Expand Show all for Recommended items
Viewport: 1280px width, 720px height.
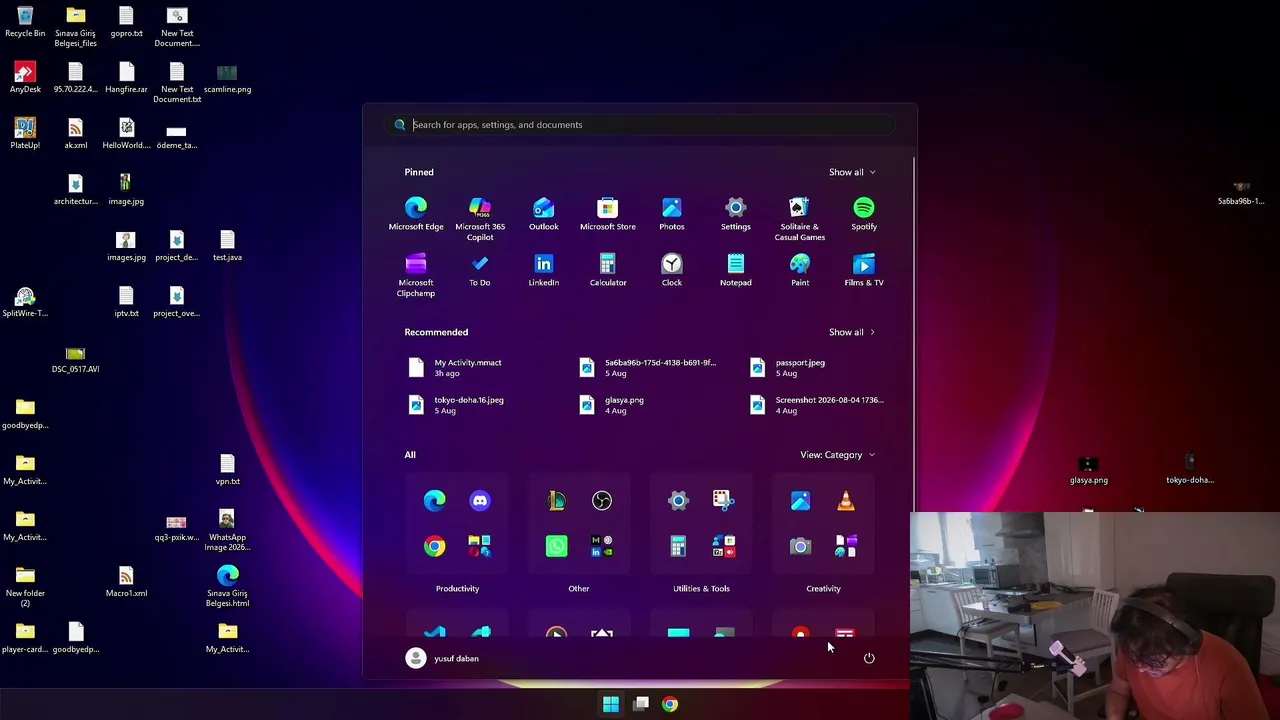(x=852, y=332)
